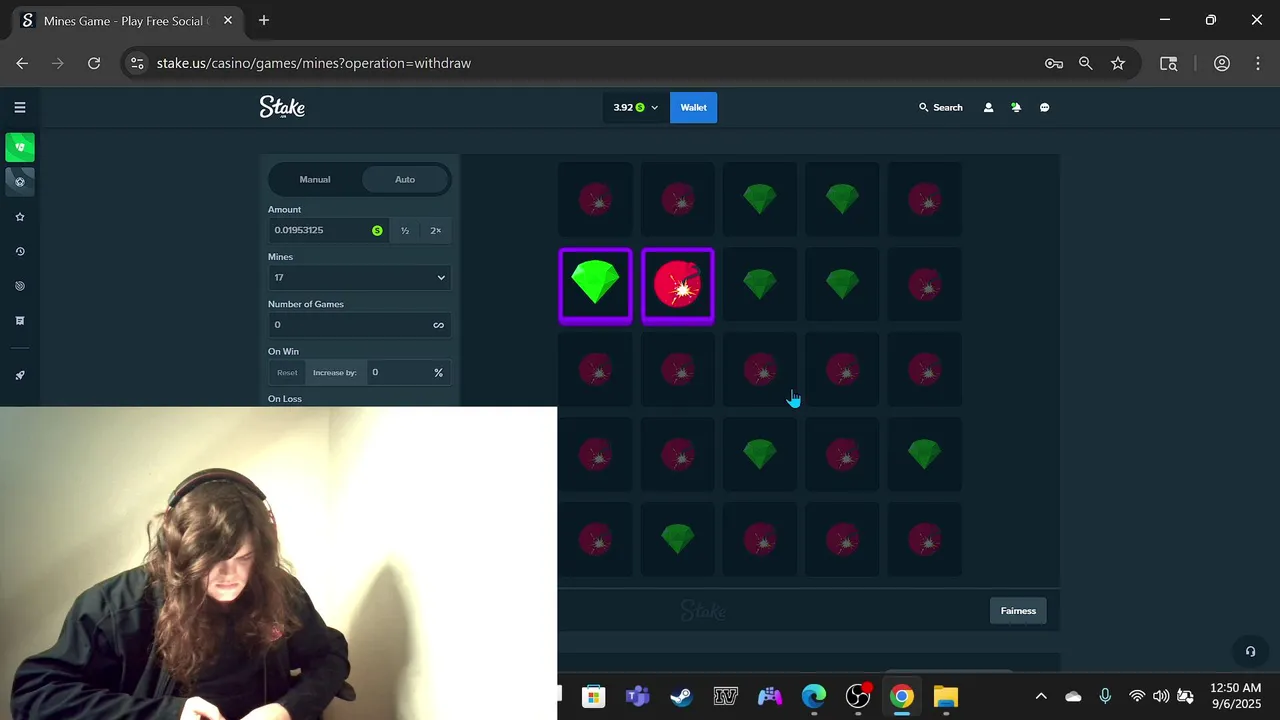Open live support headset icon

[x=1250, y=651]
